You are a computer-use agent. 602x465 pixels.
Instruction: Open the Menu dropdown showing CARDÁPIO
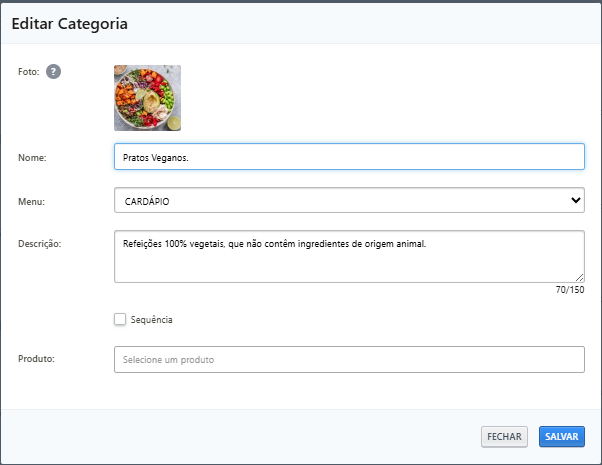(x=349, y=200)
